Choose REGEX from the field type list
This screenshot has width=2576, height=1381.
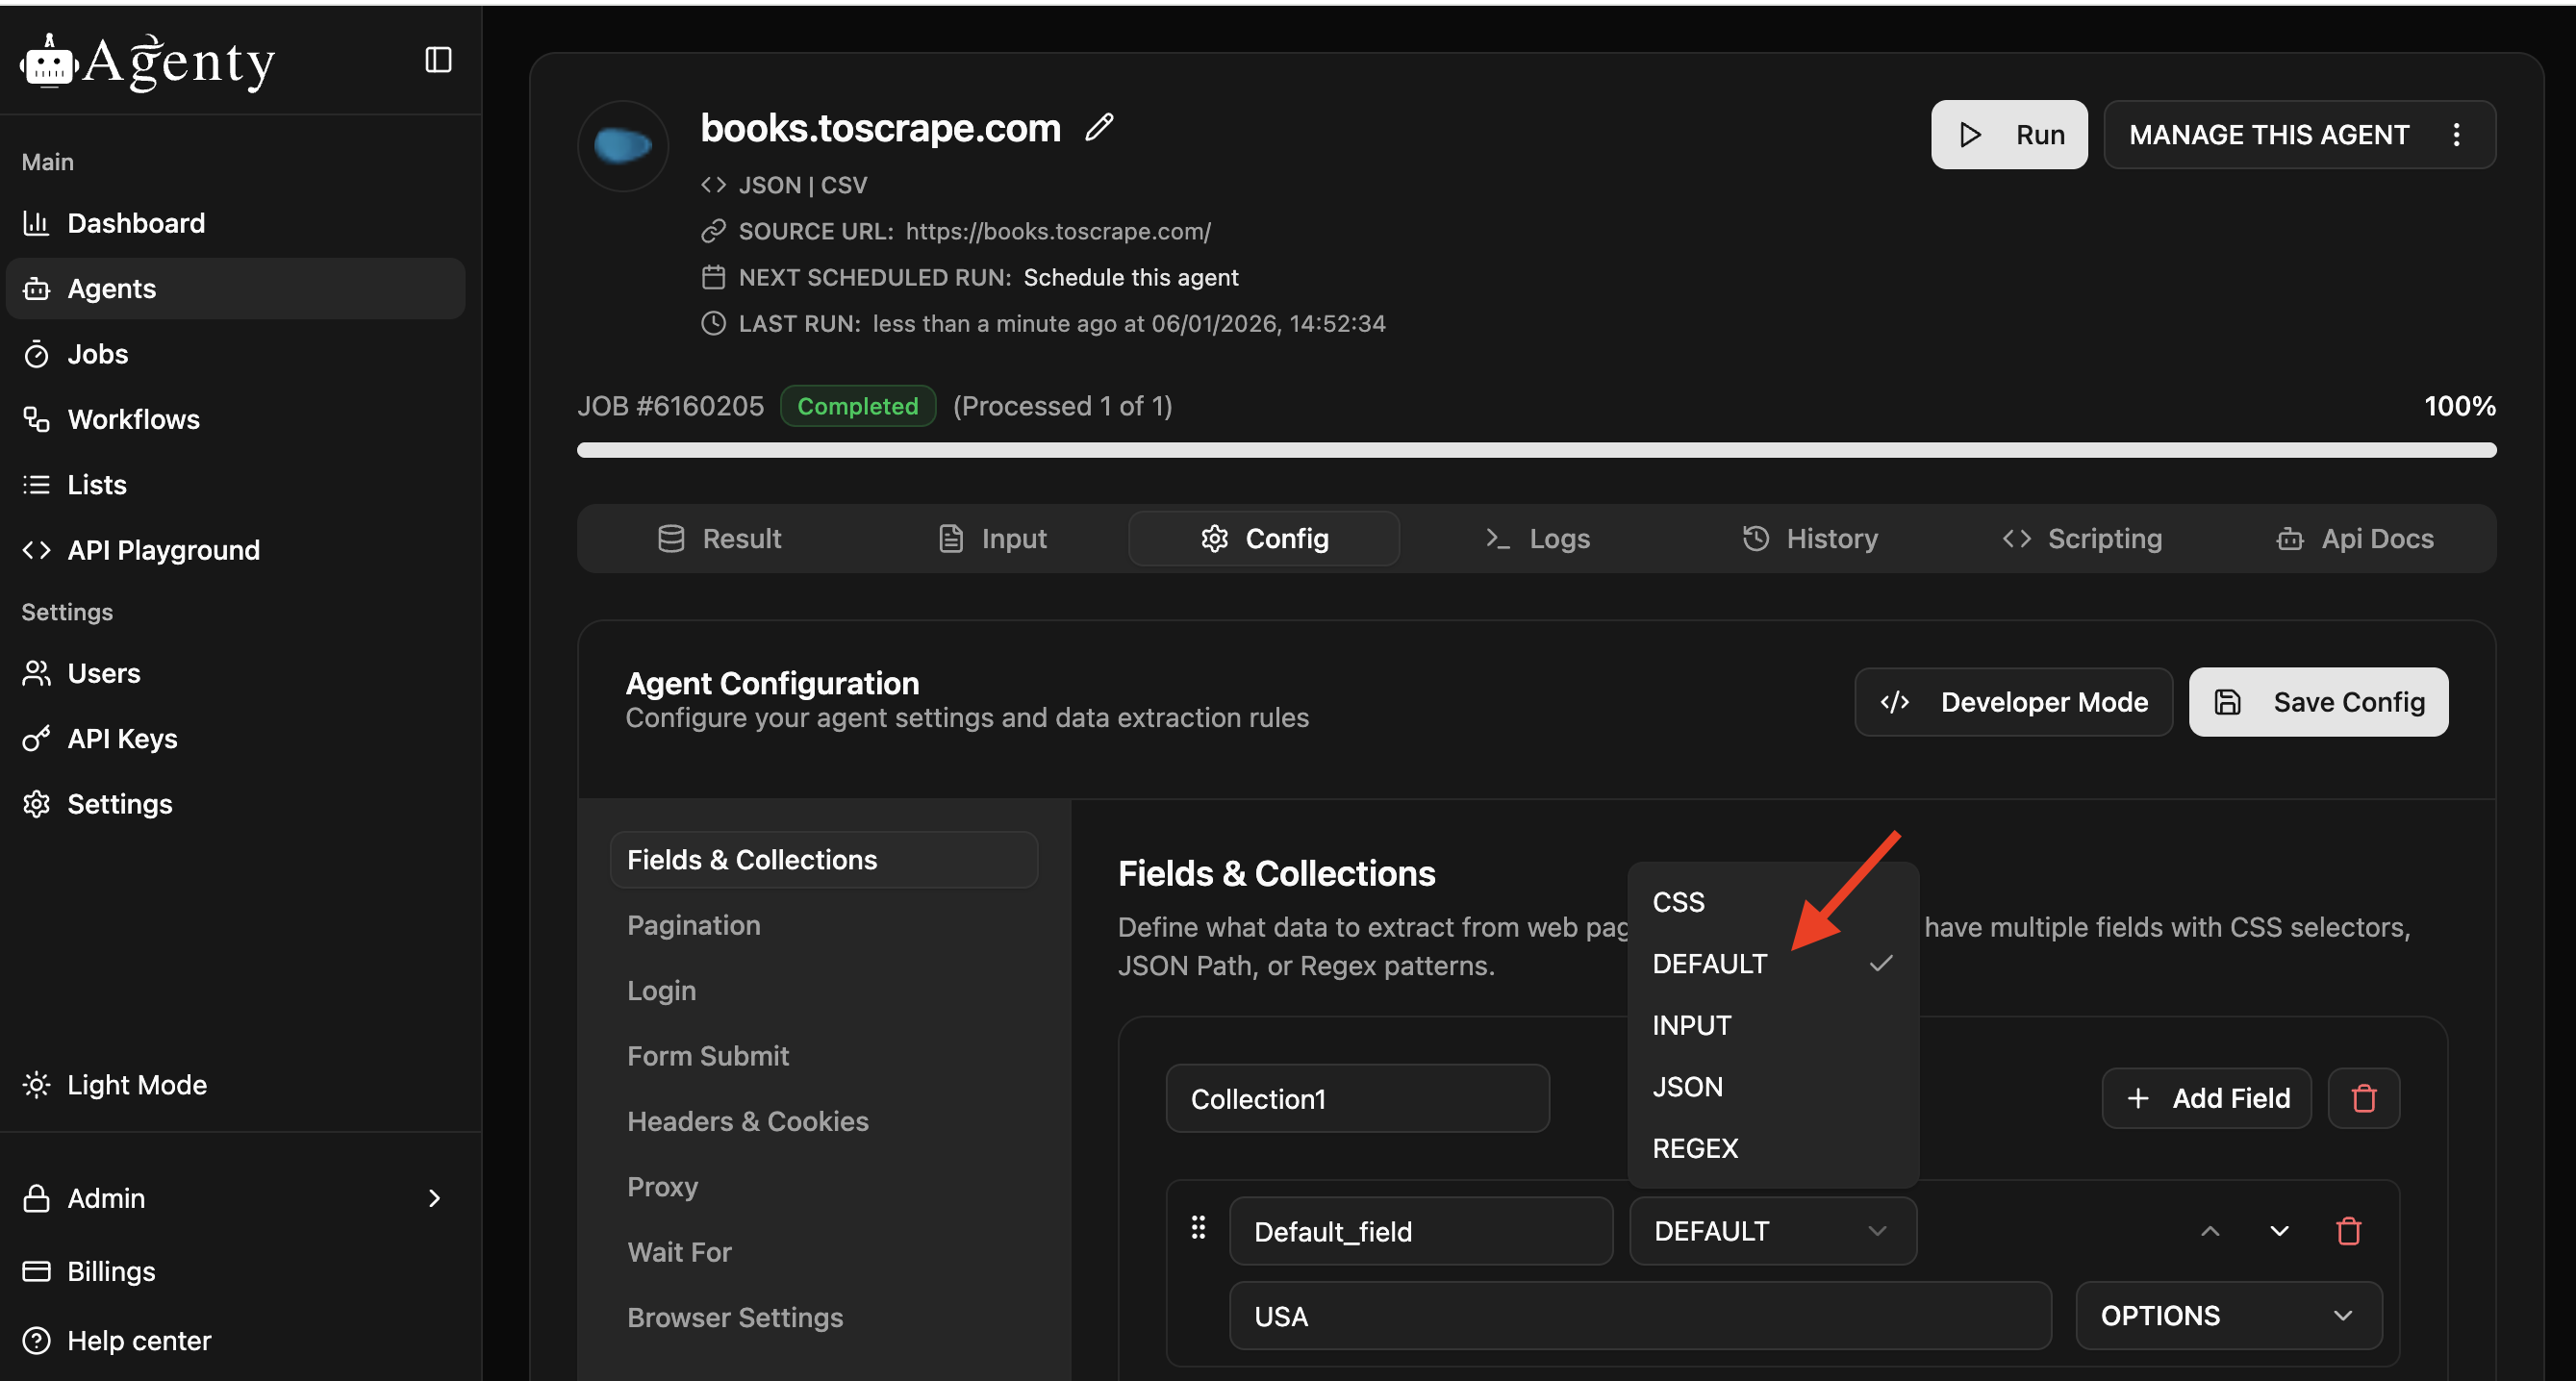pyautogui.click(x=1695, y=1148)
